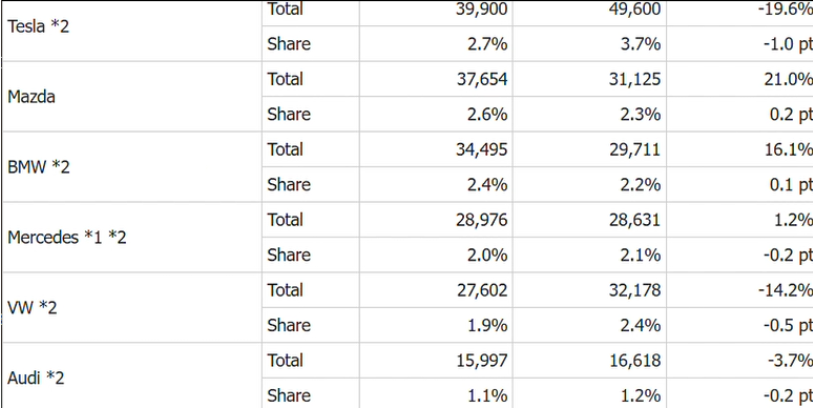Click Mercedes previous total 28,631

[x=635, y=220]
